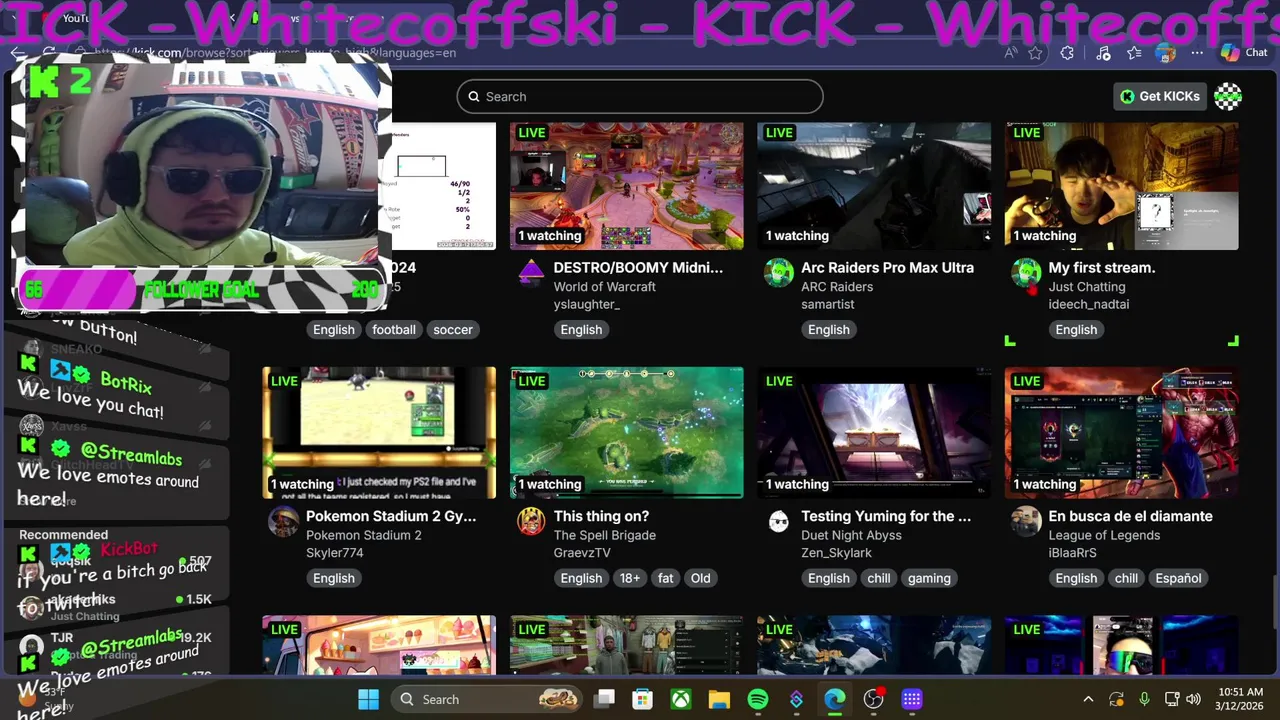Open My first stream. title
Viewport: 1280px width, 720px height.
[1102, 267]
